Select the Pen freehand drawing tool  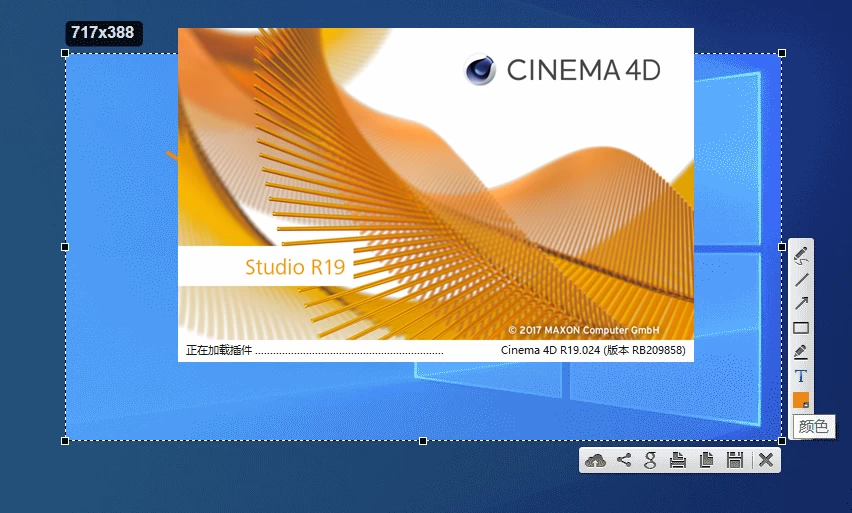[x=801, y=256]
